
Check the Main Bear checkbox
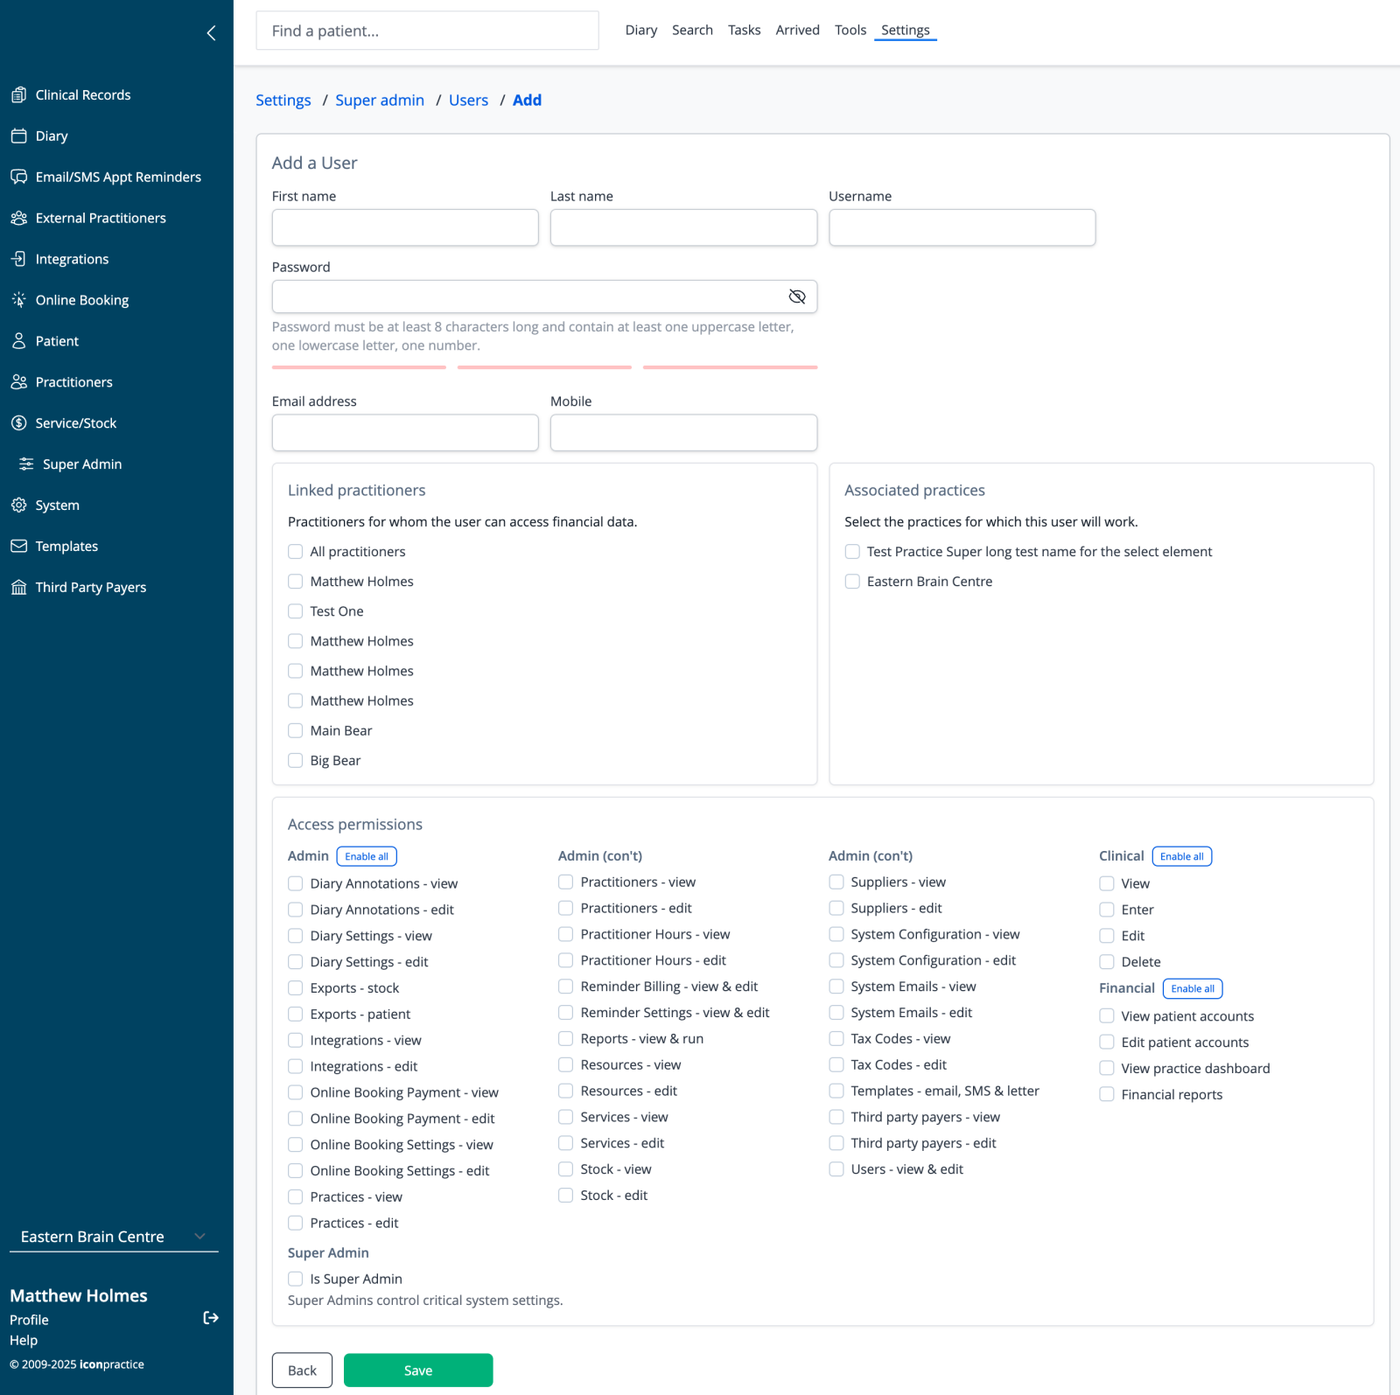click(x=295, y=731)
